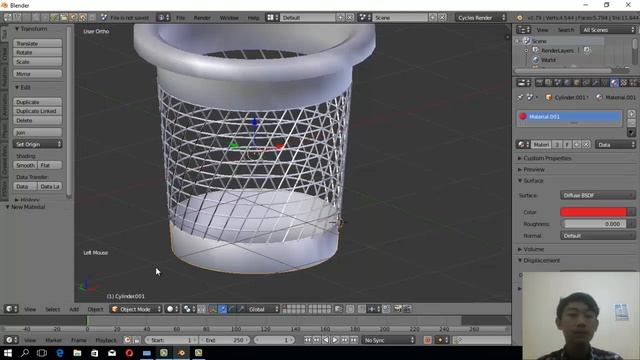
Task: Open the Window menu
Action: coord(229,18)
